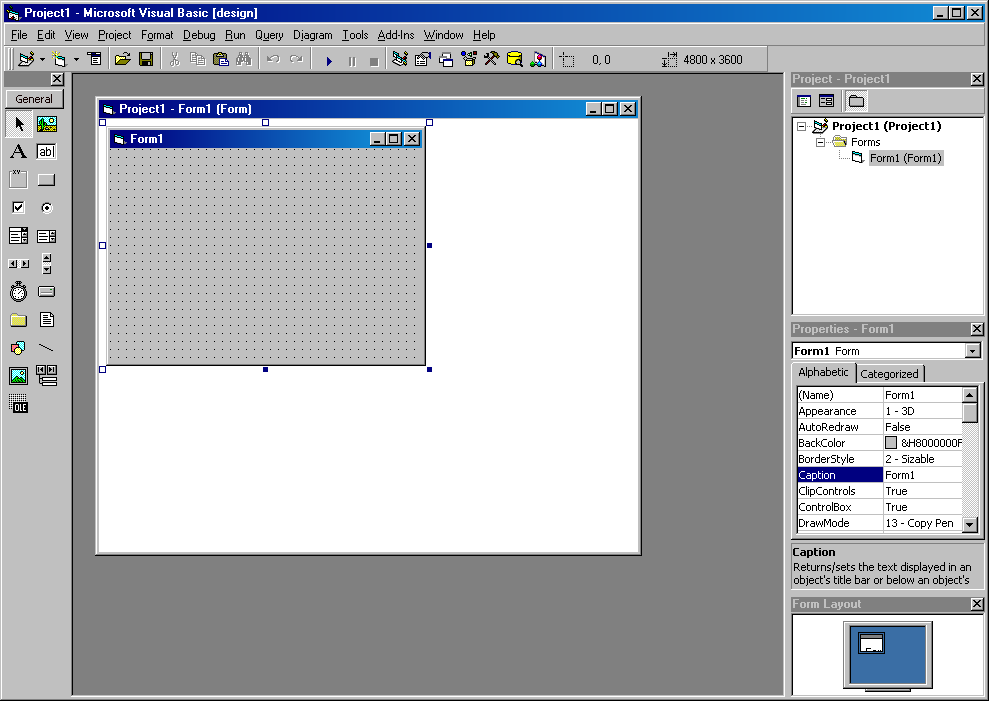Image resolution: width=989 pixels, height=701 pixels.
Task: Open the Object Browser from the toolbar
Action: [x=469, y=59]
